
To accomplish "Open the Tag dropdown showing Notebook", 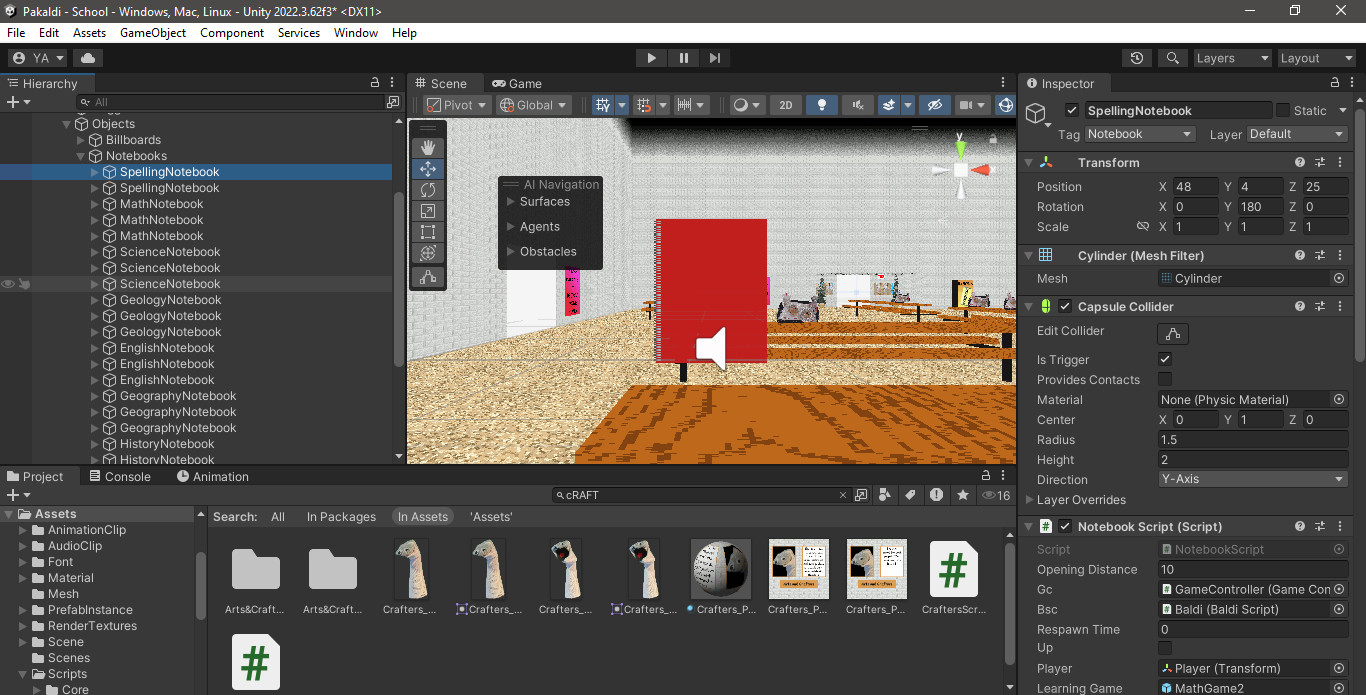I will click(x=1140, y=134).
